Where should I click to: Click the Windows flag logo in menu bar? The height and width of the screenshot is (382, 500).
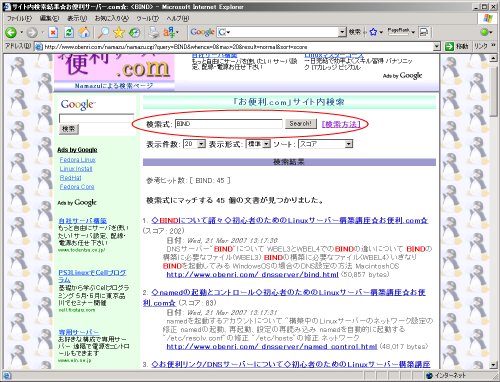pyautogui.click(x=488, y=18)
